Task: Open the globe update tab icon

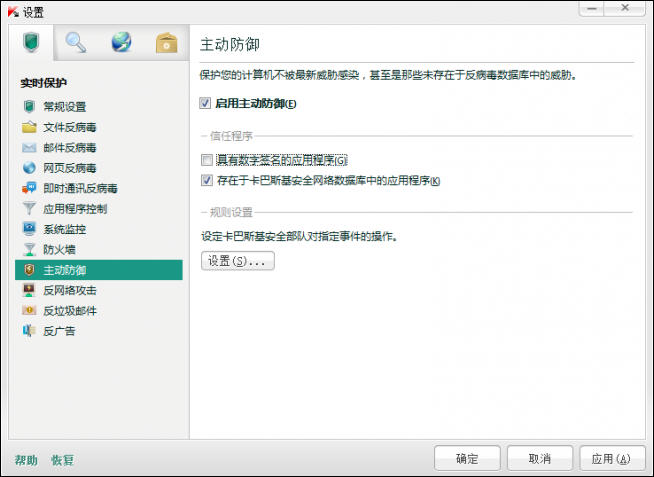Action: tap(121, 42)
